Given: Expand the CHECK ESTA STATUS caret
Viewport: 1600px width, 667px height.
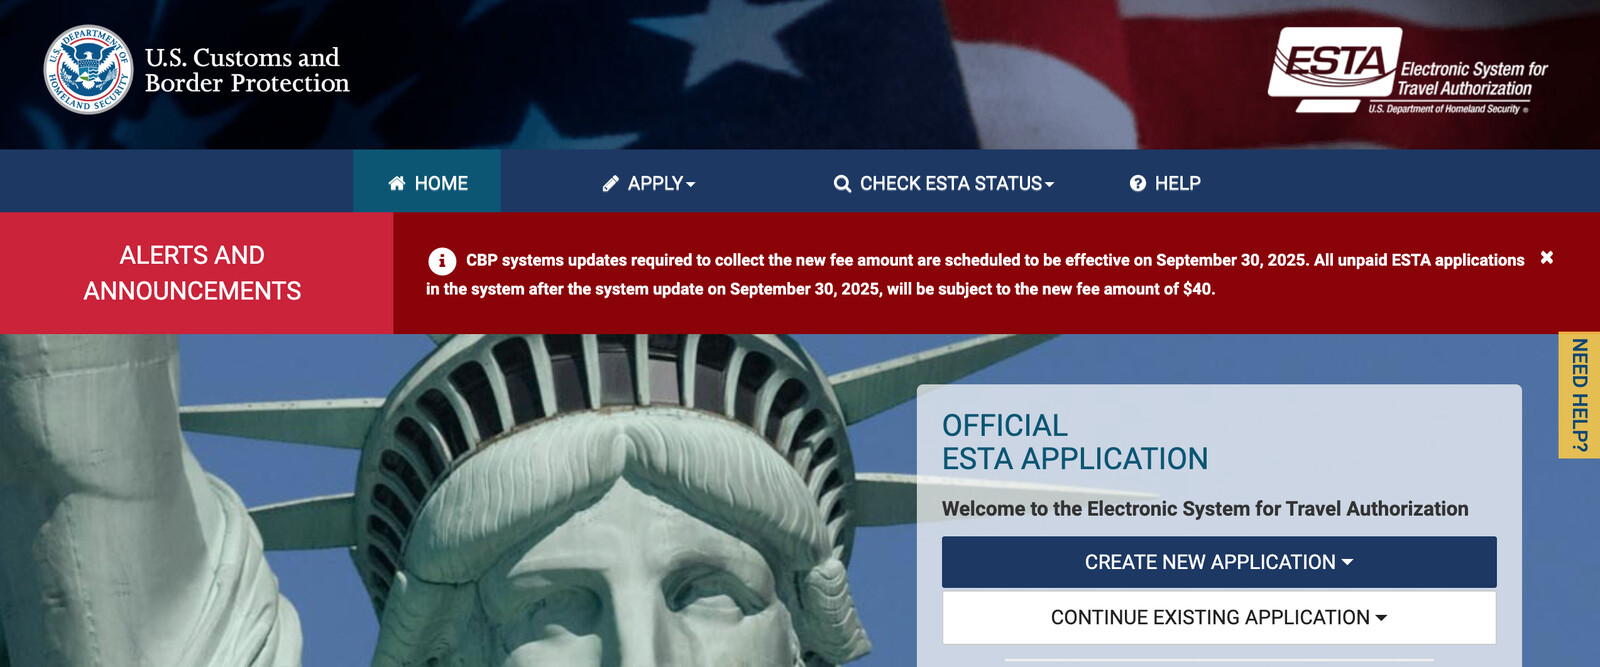Looking at the screenshot, I should (1049, 184).
